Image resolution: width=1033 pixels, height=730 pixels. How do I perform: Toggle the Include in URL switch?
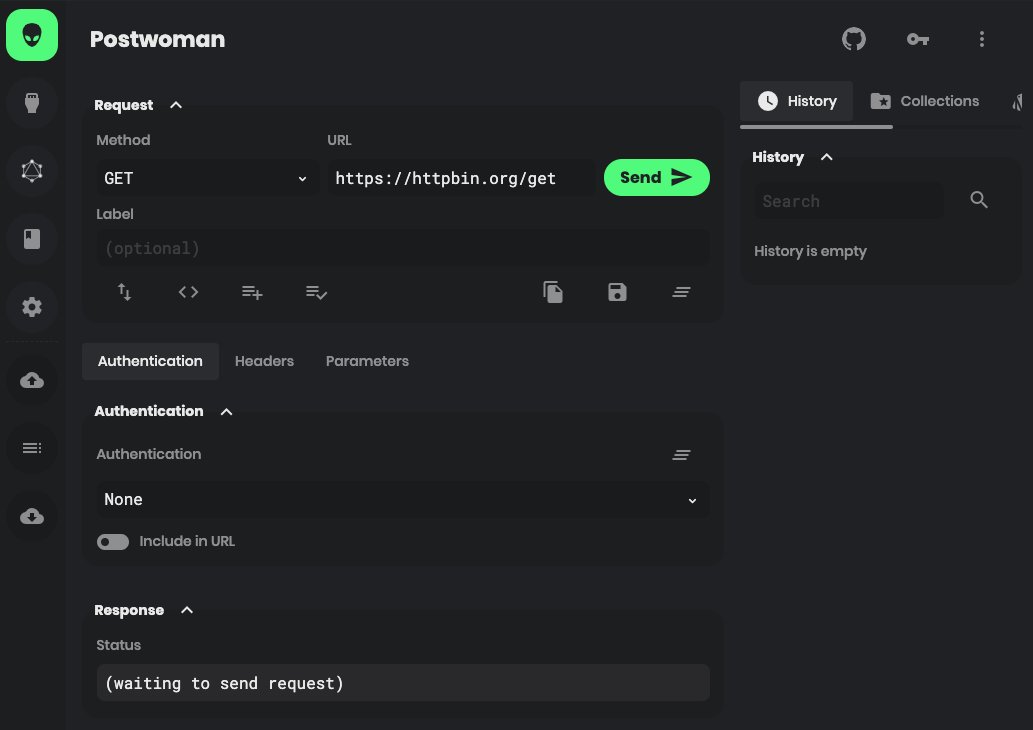[x=113, y=542]
